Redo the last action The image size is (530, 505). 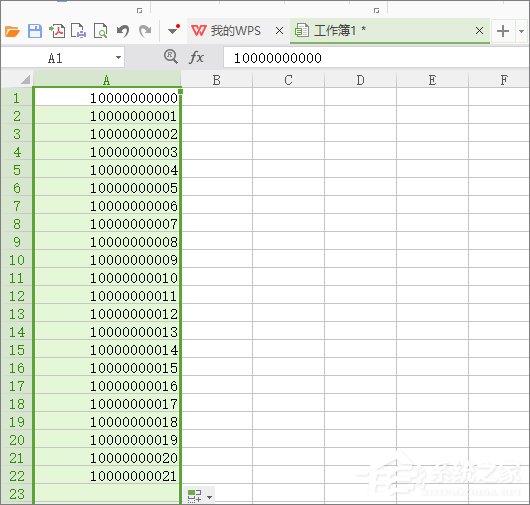pos(145,31)
